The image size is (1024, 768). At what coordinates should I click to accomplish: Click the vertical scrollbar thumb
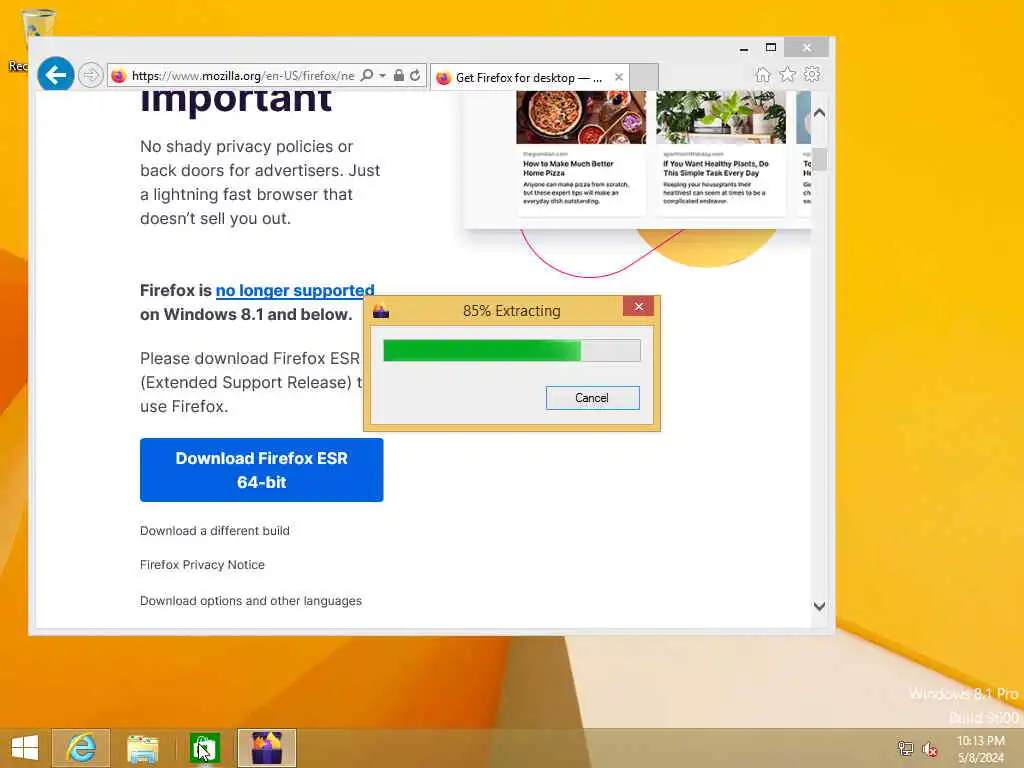point(819,159)
